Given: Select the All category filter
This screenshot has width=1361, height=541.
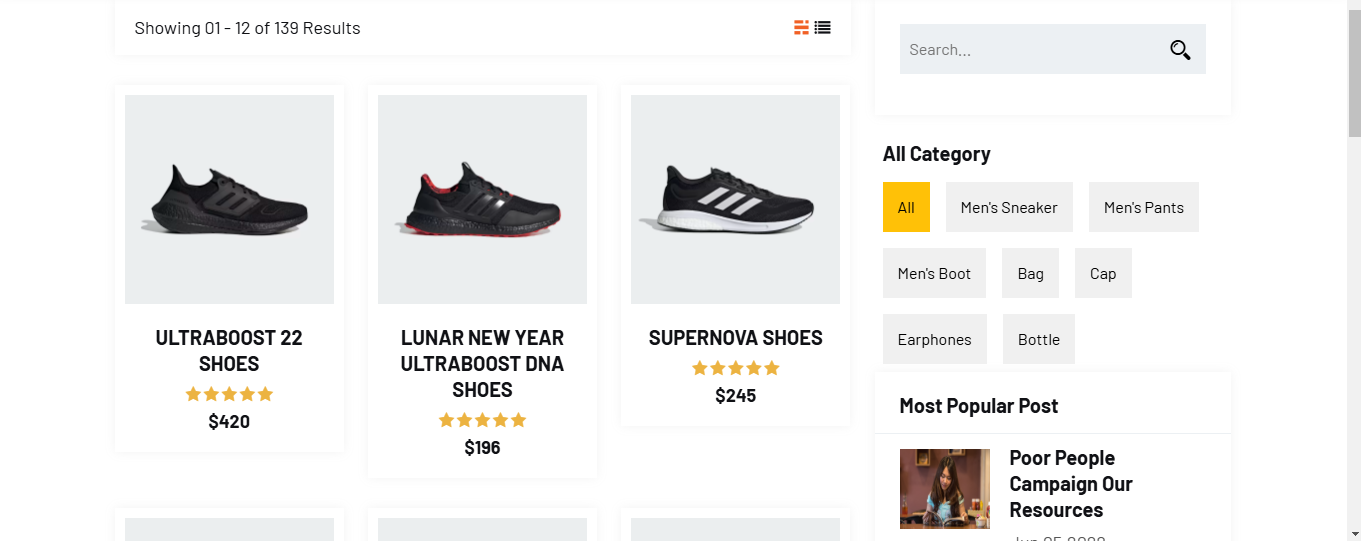Looking at the screenshot, I should point(906,207).
